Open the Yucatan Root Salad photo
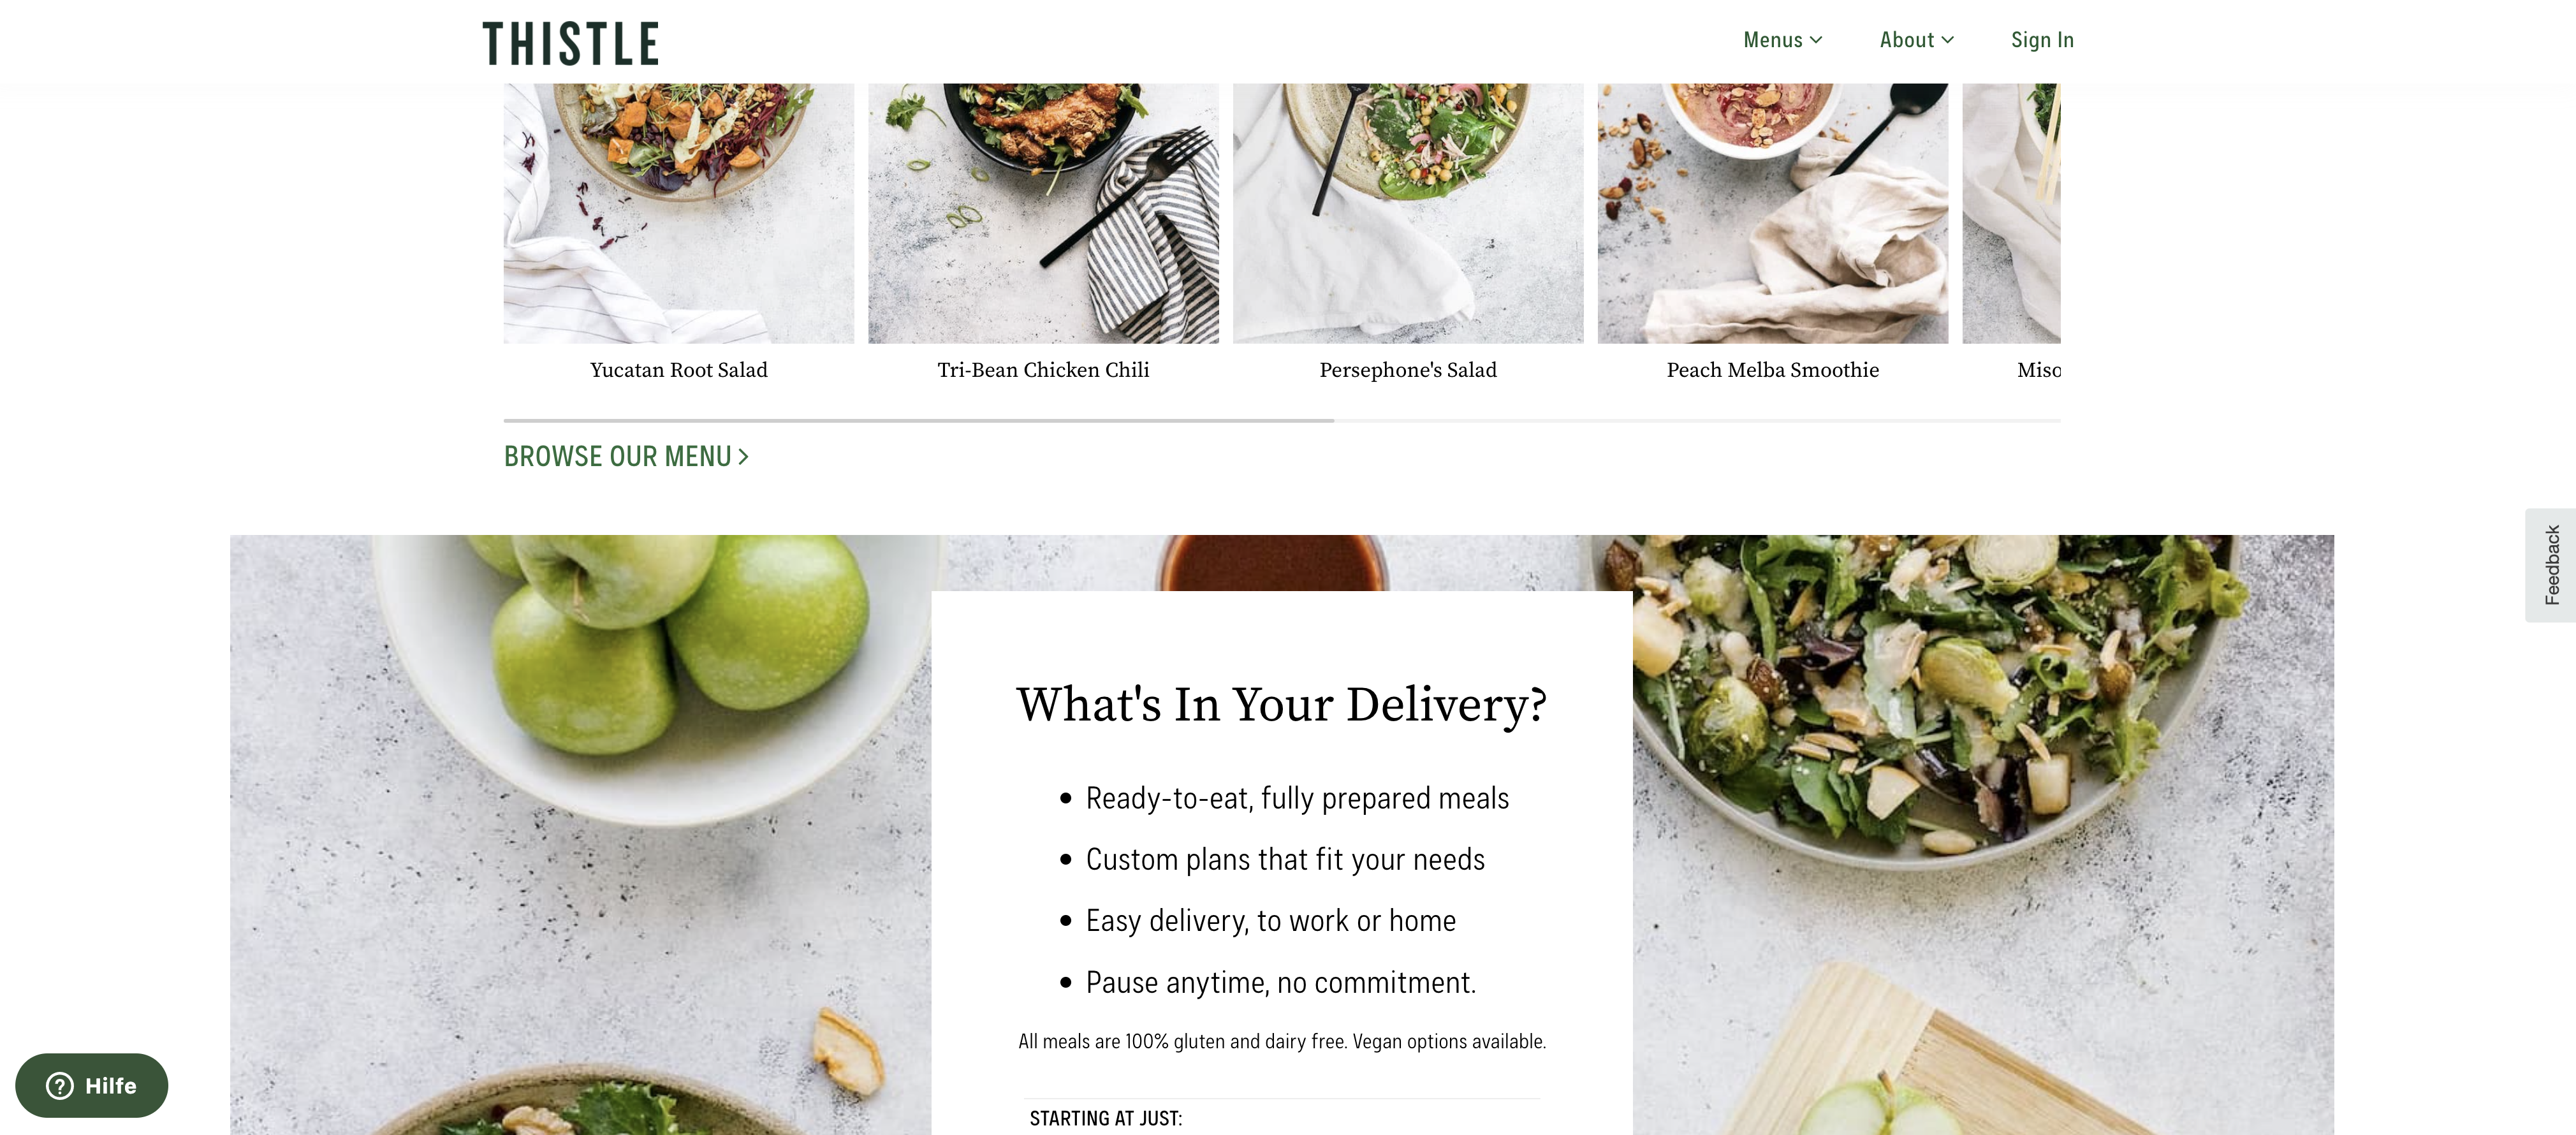2576x1135 pixels. [679, 213]
